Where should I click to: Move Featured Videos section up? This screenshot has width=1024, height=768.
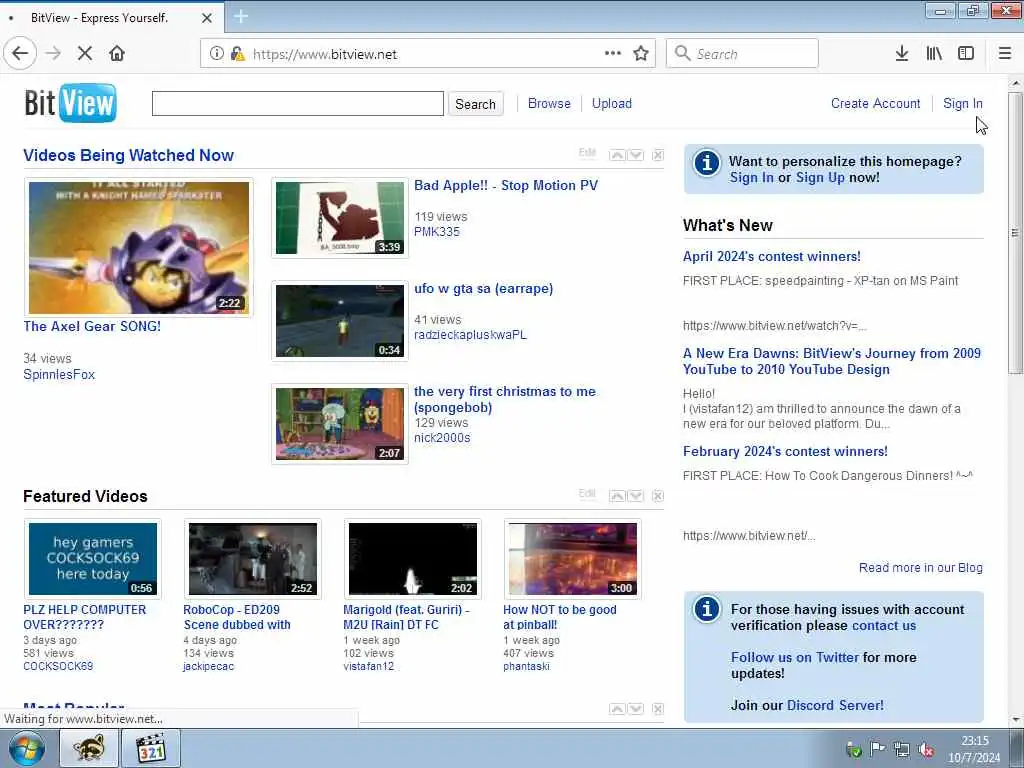tap(617, 496)
